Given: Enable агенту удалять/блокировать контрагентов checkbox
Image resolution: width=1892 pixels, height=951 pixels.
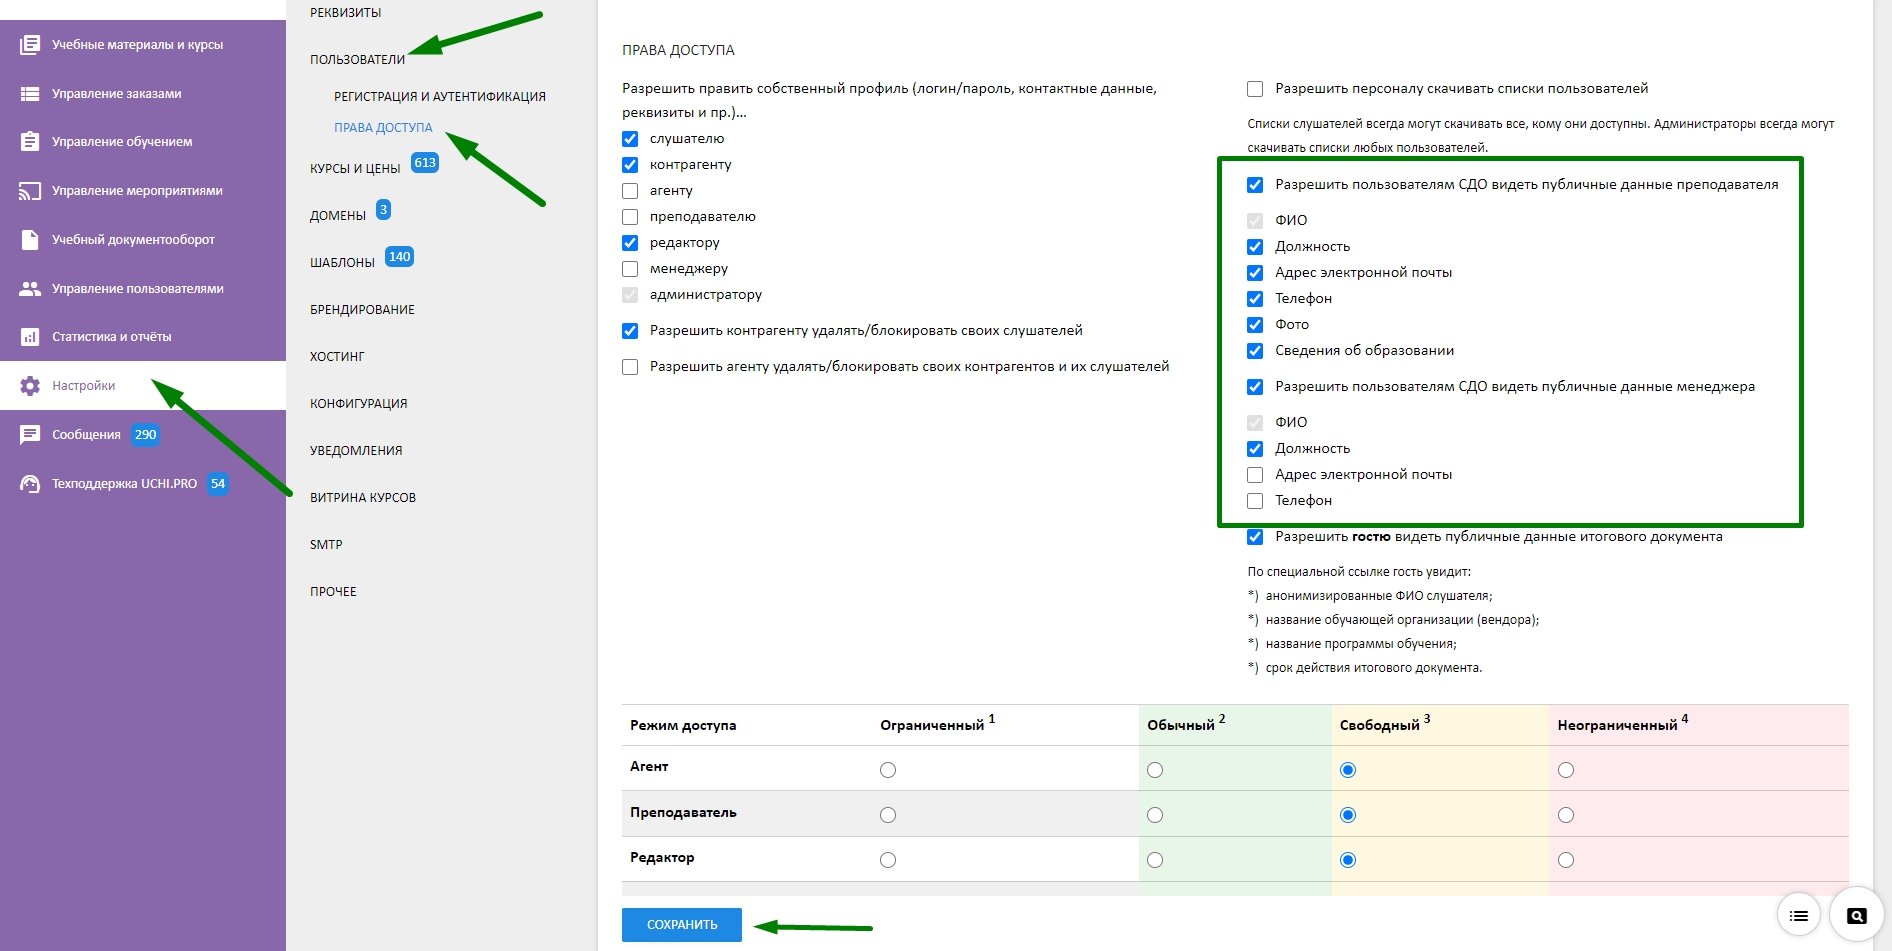Looking at the screenshot, I should (x=630, y=367).
